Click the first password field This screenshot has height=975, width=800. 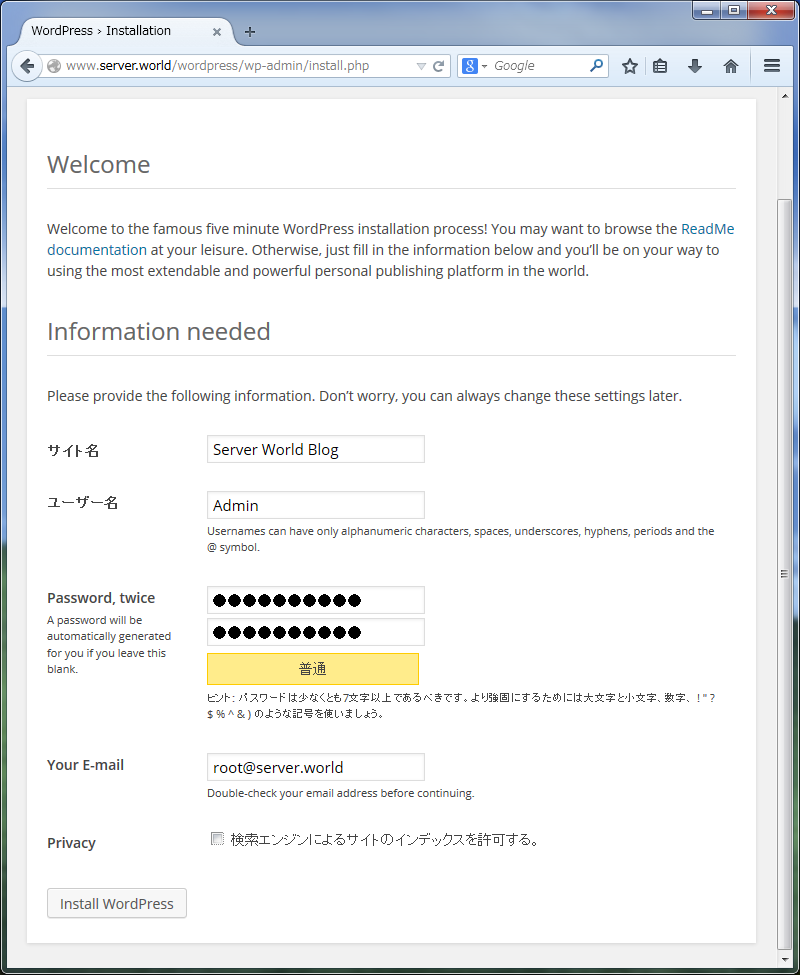[x=316, y=600]
